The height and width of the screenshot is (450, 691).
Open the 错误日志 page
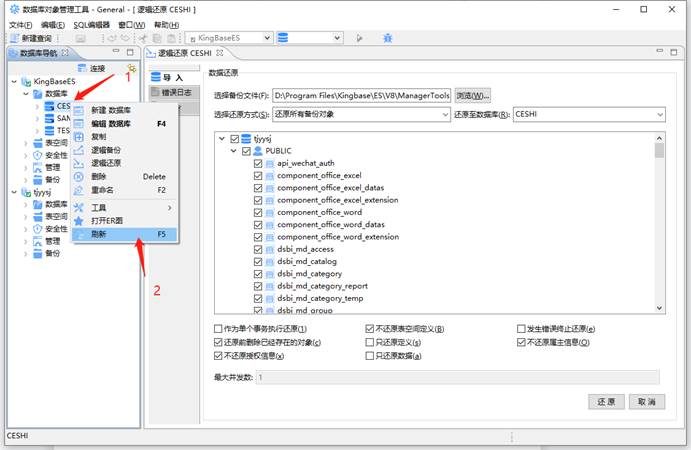tap(174, 92)
